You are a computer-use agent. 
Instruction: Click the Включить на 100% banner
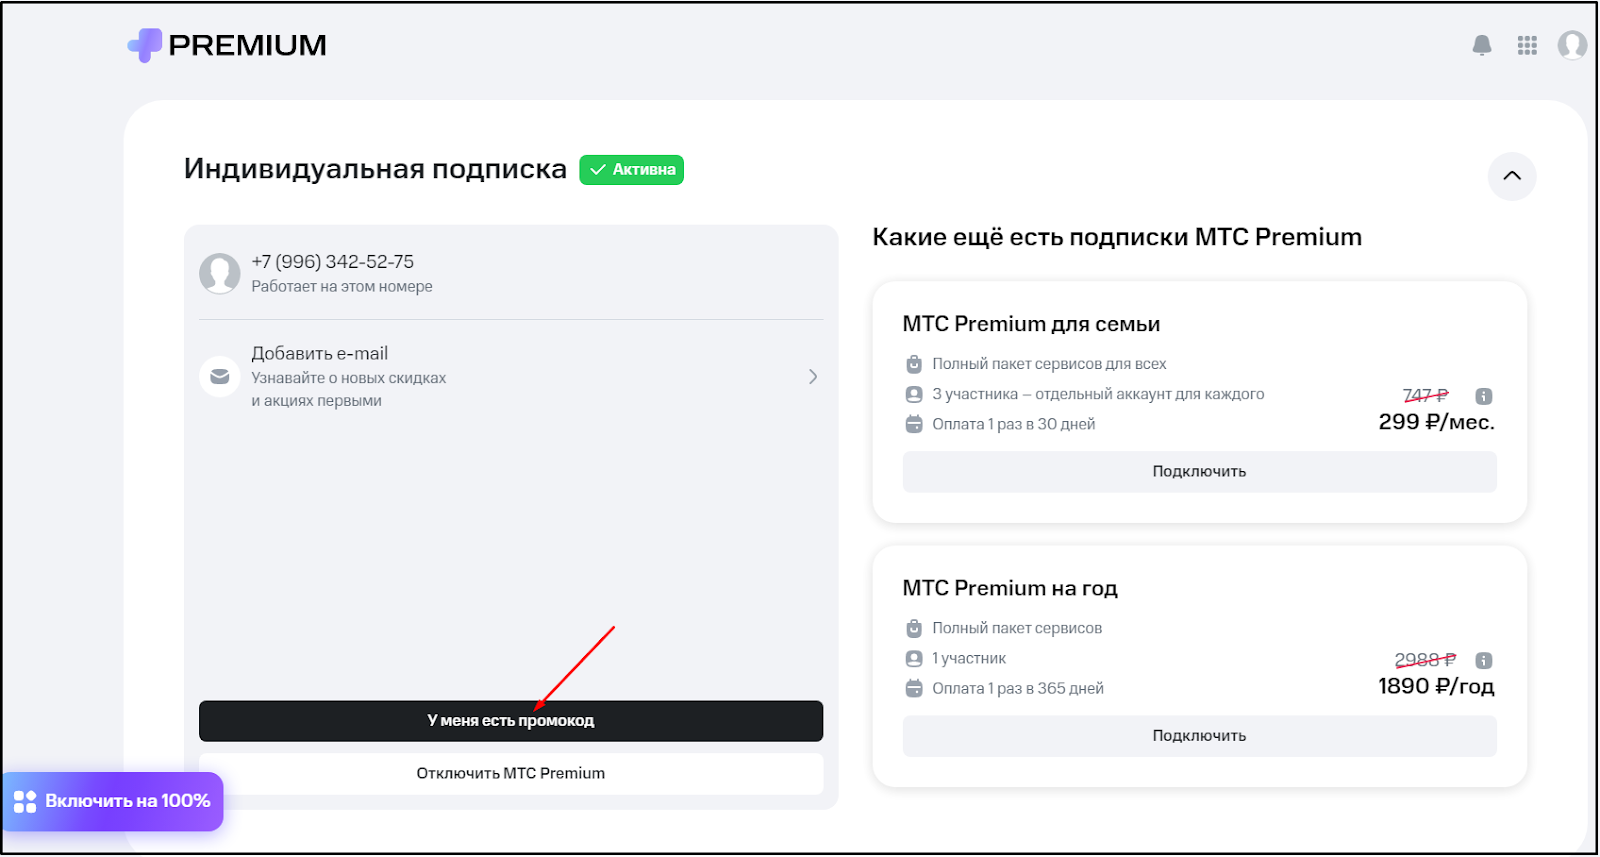click(x=112, y=801)
